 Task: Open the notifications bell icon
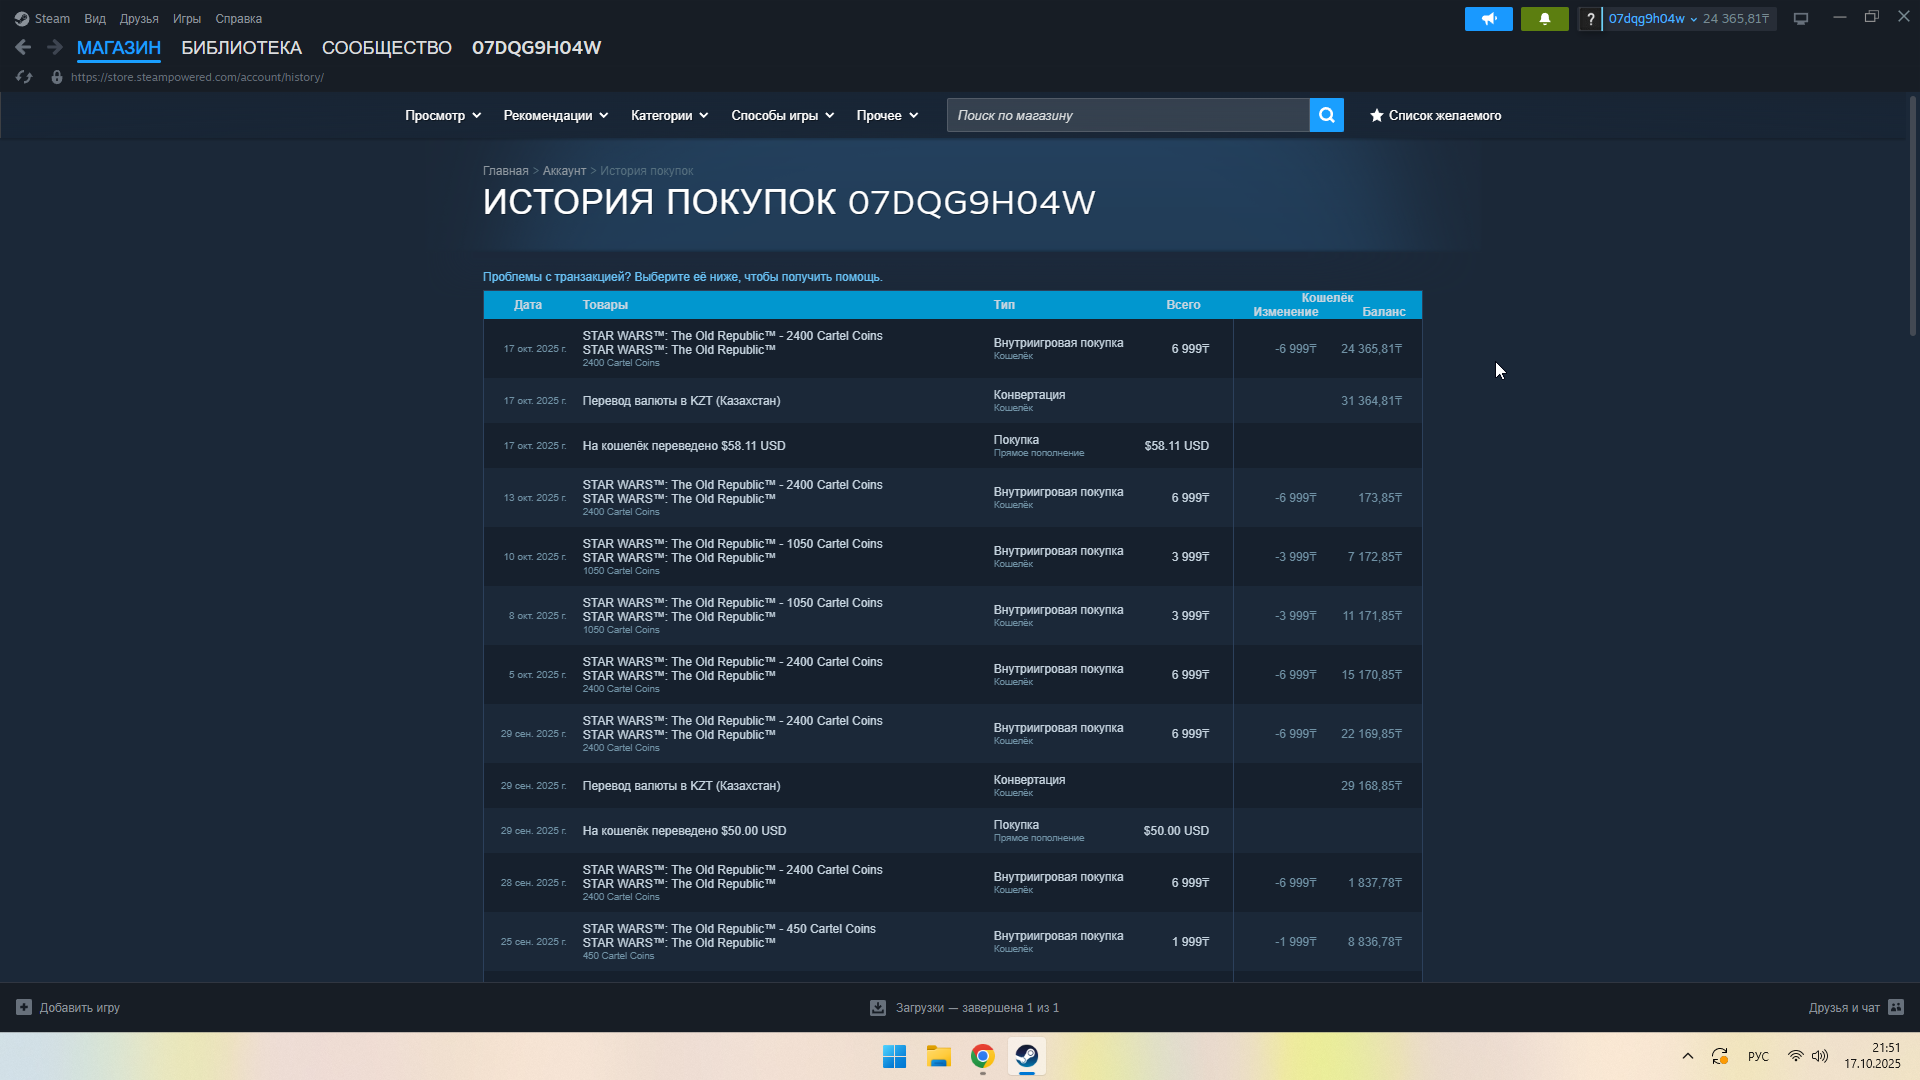(1544, 19)
